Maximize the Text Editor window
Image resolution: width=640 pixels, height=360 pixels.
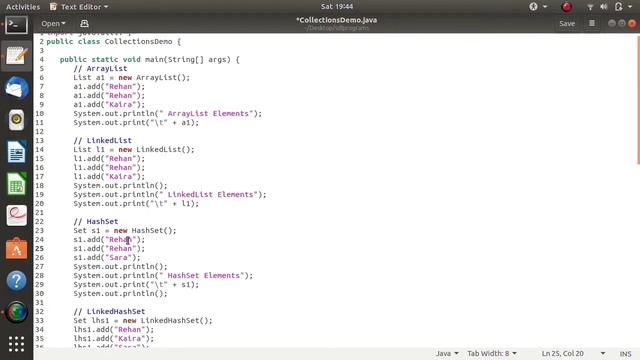click(622, 24)
